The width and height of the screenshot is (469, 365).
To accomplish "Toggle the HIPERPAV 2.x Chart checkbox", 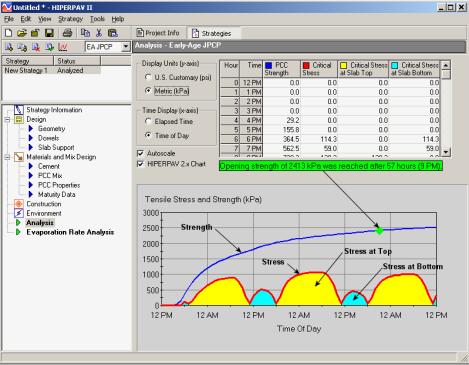I will 141,164.
